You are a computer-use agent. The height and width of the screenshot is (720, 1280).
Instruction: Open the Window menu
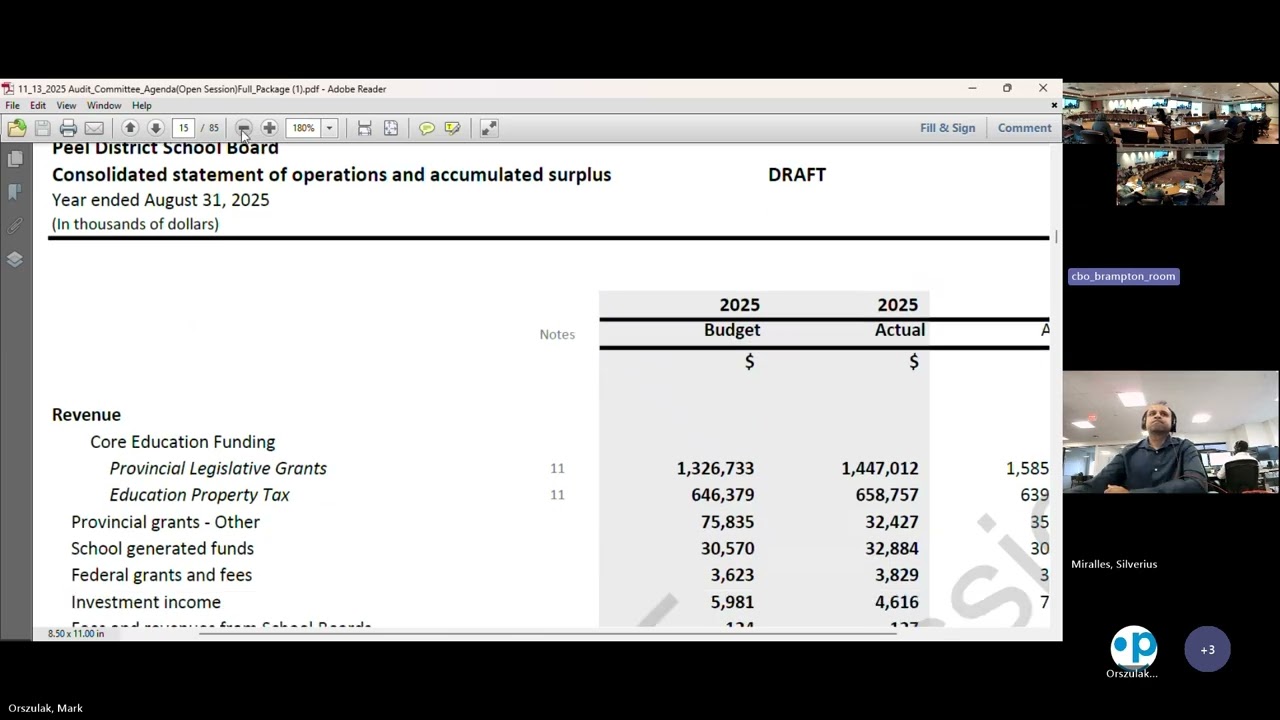coord(104,106)
